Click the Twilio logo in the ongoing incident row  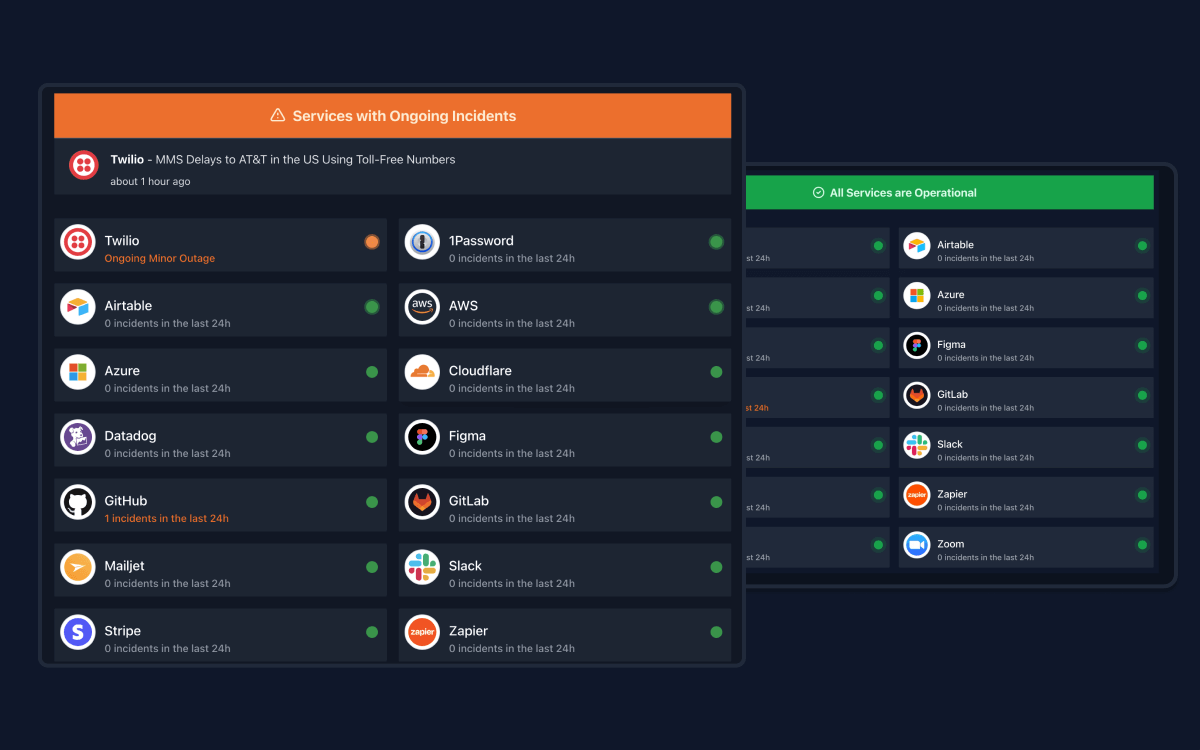[84, 165]
